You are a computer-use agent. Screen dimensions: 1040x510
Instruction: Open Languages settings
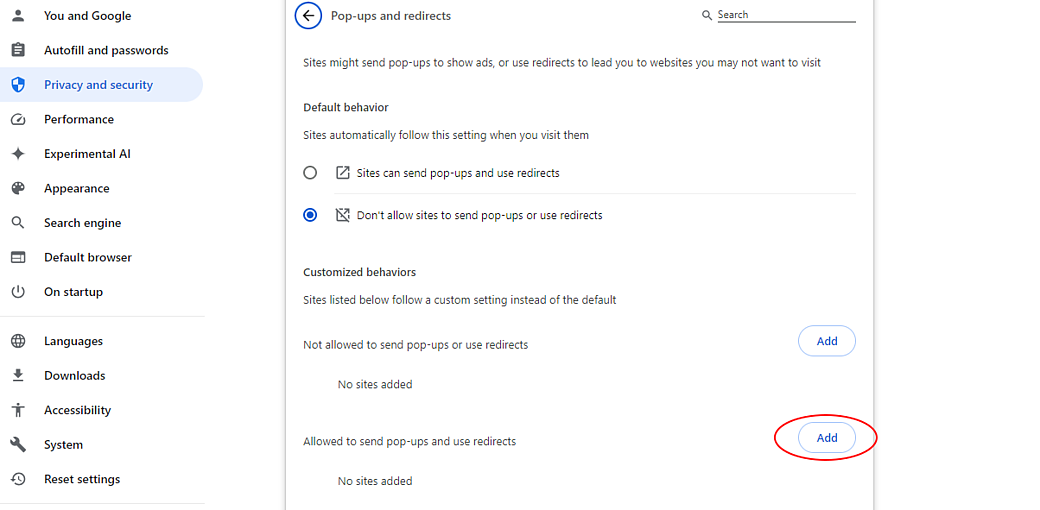tap(73, 341)
